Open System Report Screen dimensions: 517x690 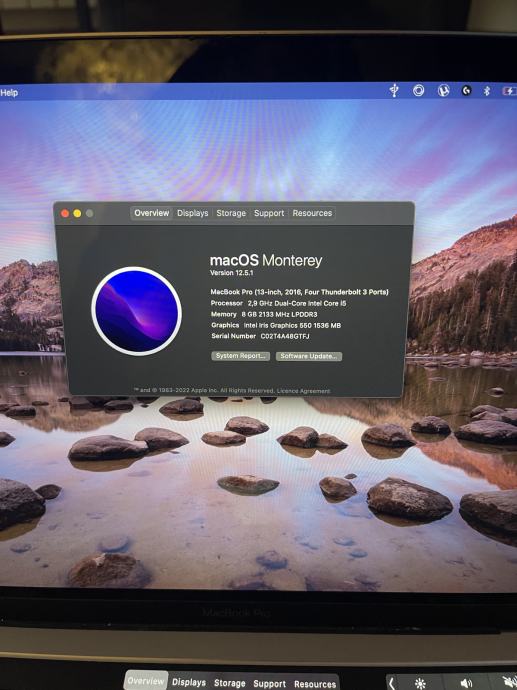click(240, 356)
